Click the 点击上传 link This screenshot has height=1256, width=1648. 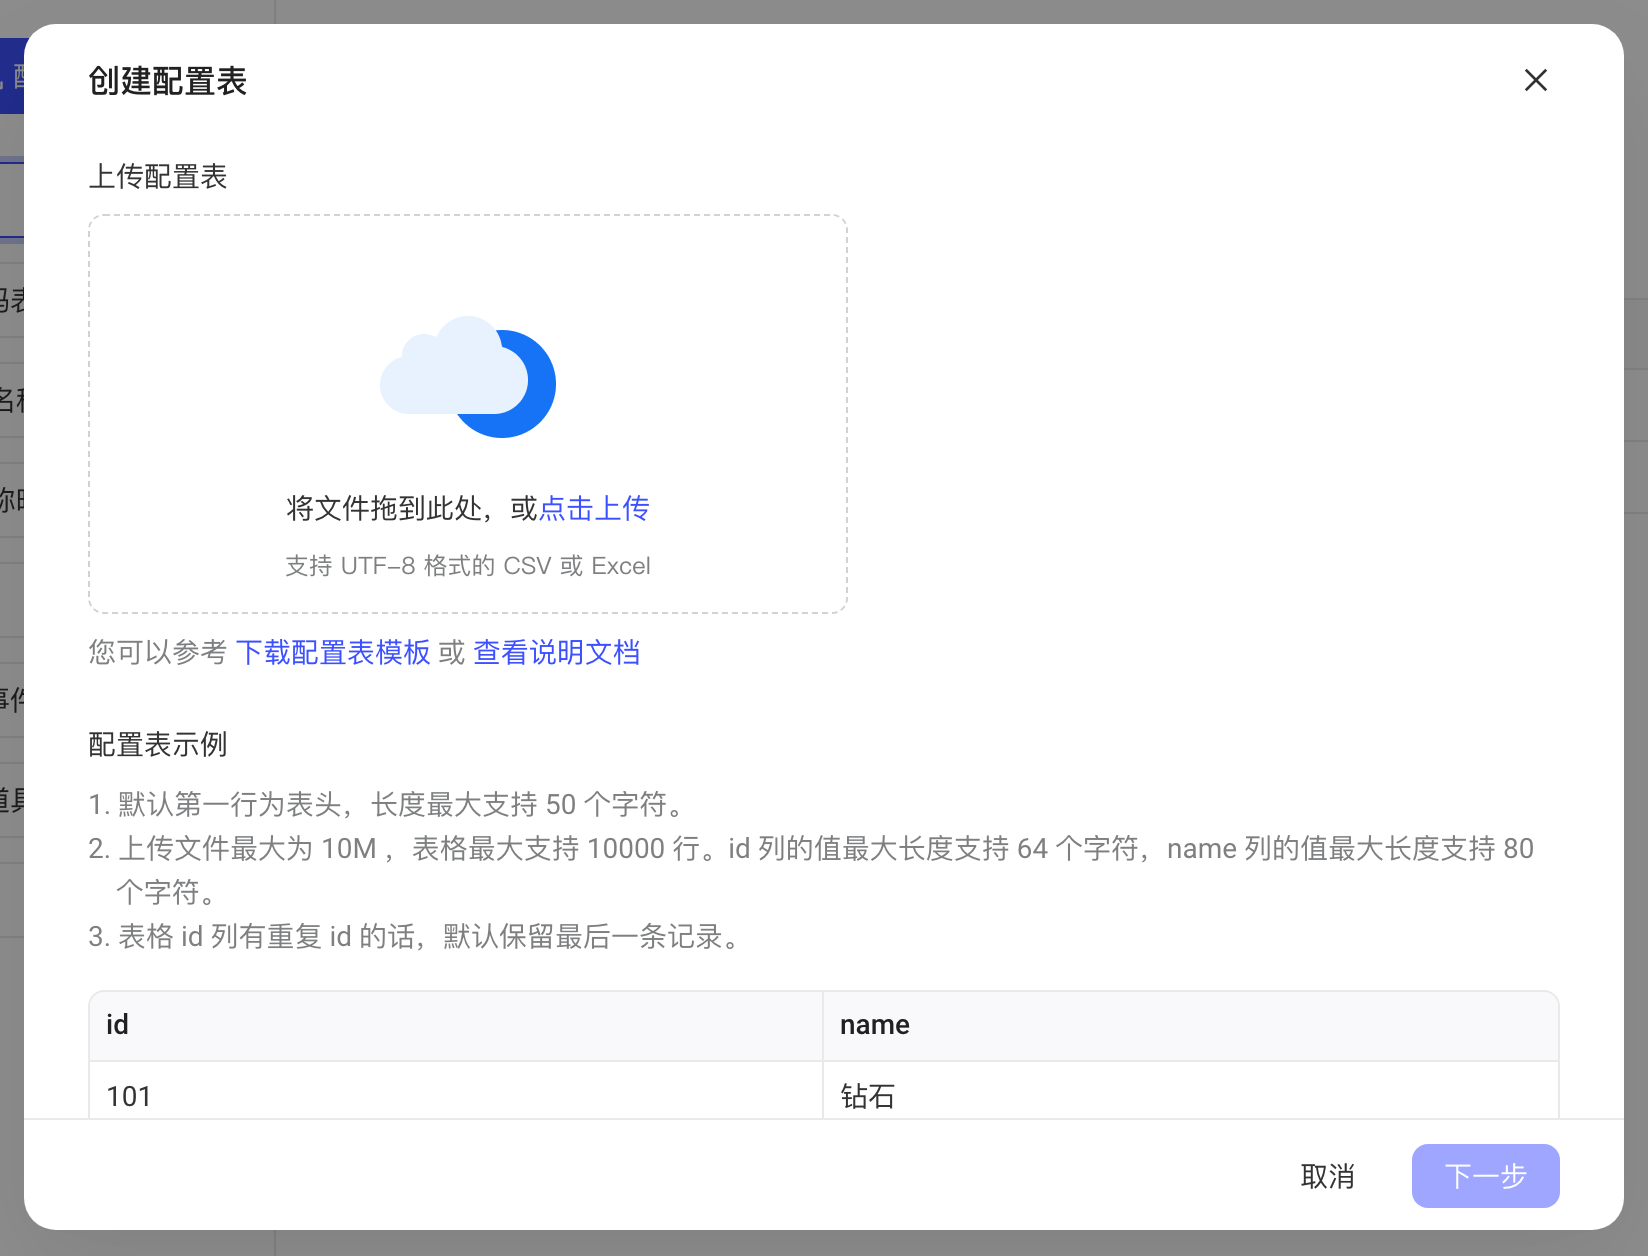click(x=594, y=508)
